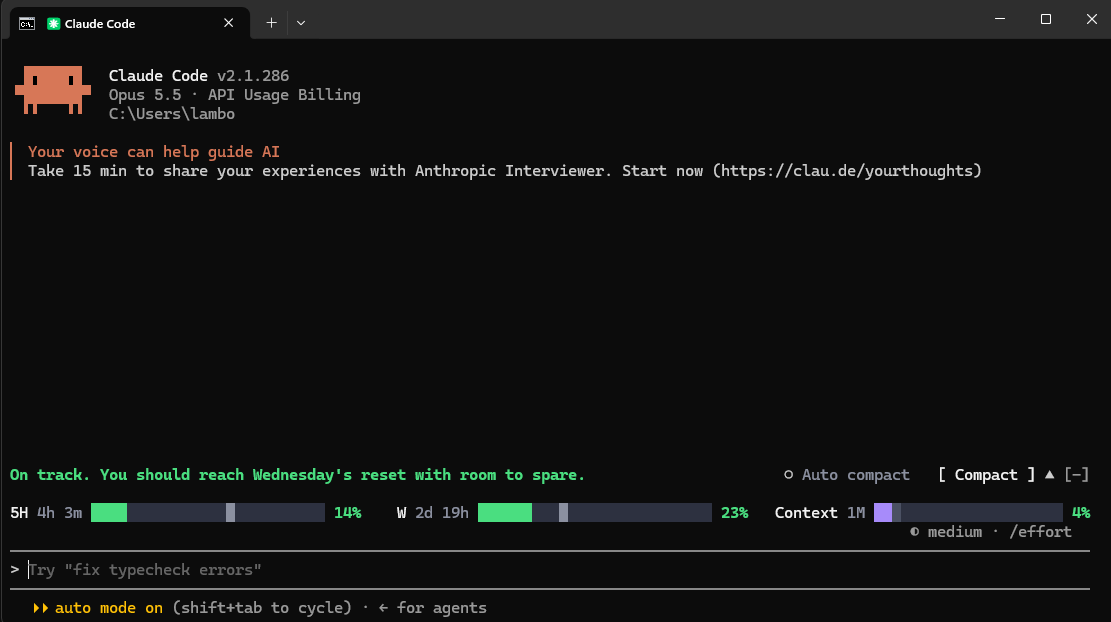Click the C:\Users\lambo path text
Image resolution: width=1111 pixels, height=622 pixels.
171,114
